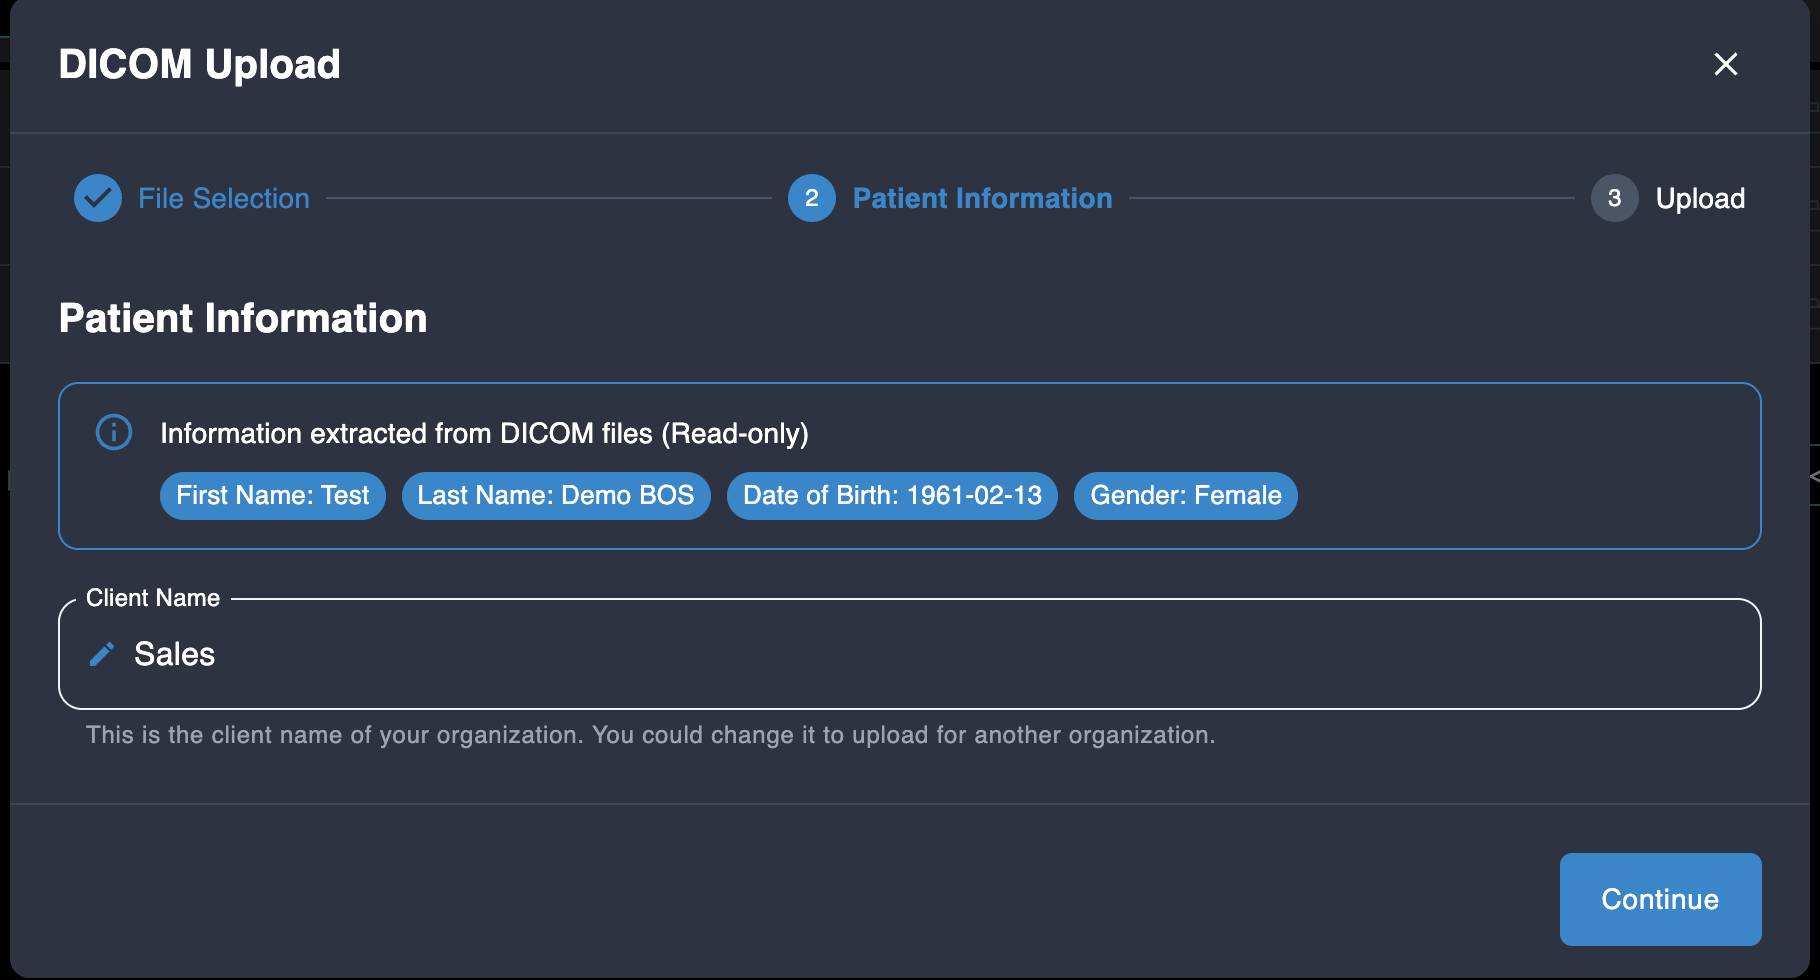The height and width of the screenshot is (980, 1820).
Task: Toggle the completed File Selection step indicator
Action: [x=97, y=198]
